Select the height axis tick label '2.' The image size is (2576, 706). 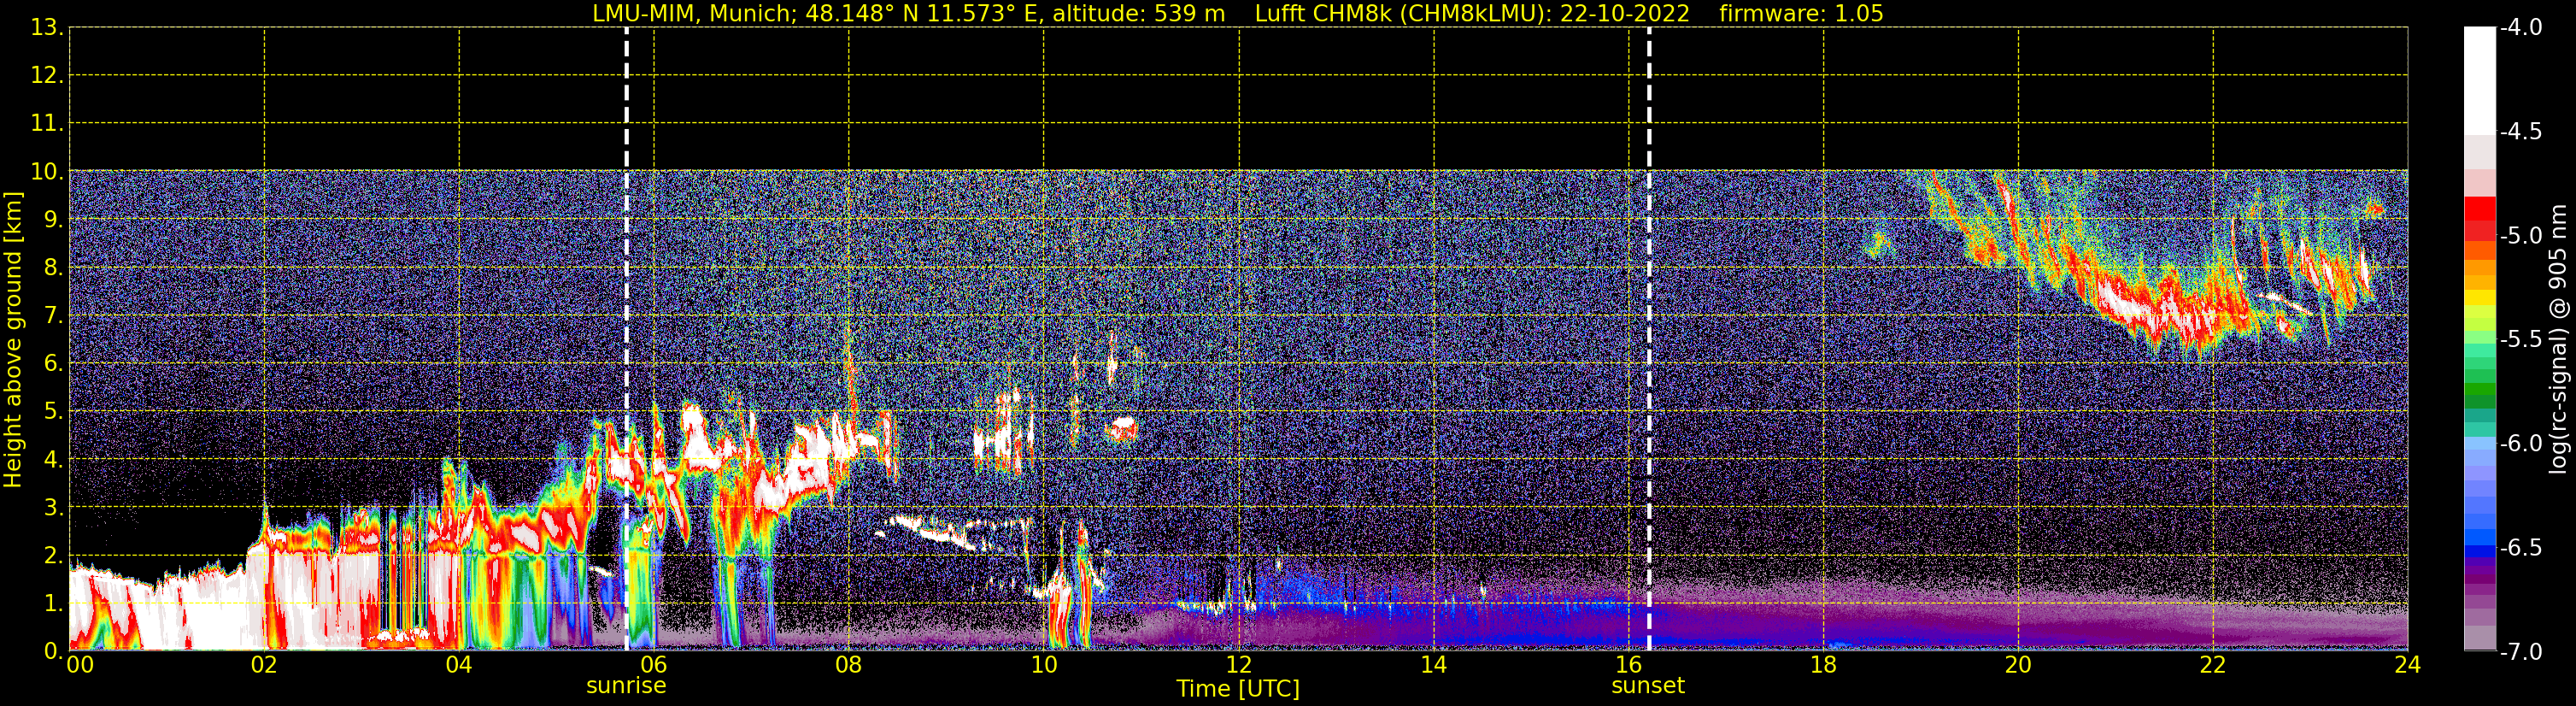53,556
